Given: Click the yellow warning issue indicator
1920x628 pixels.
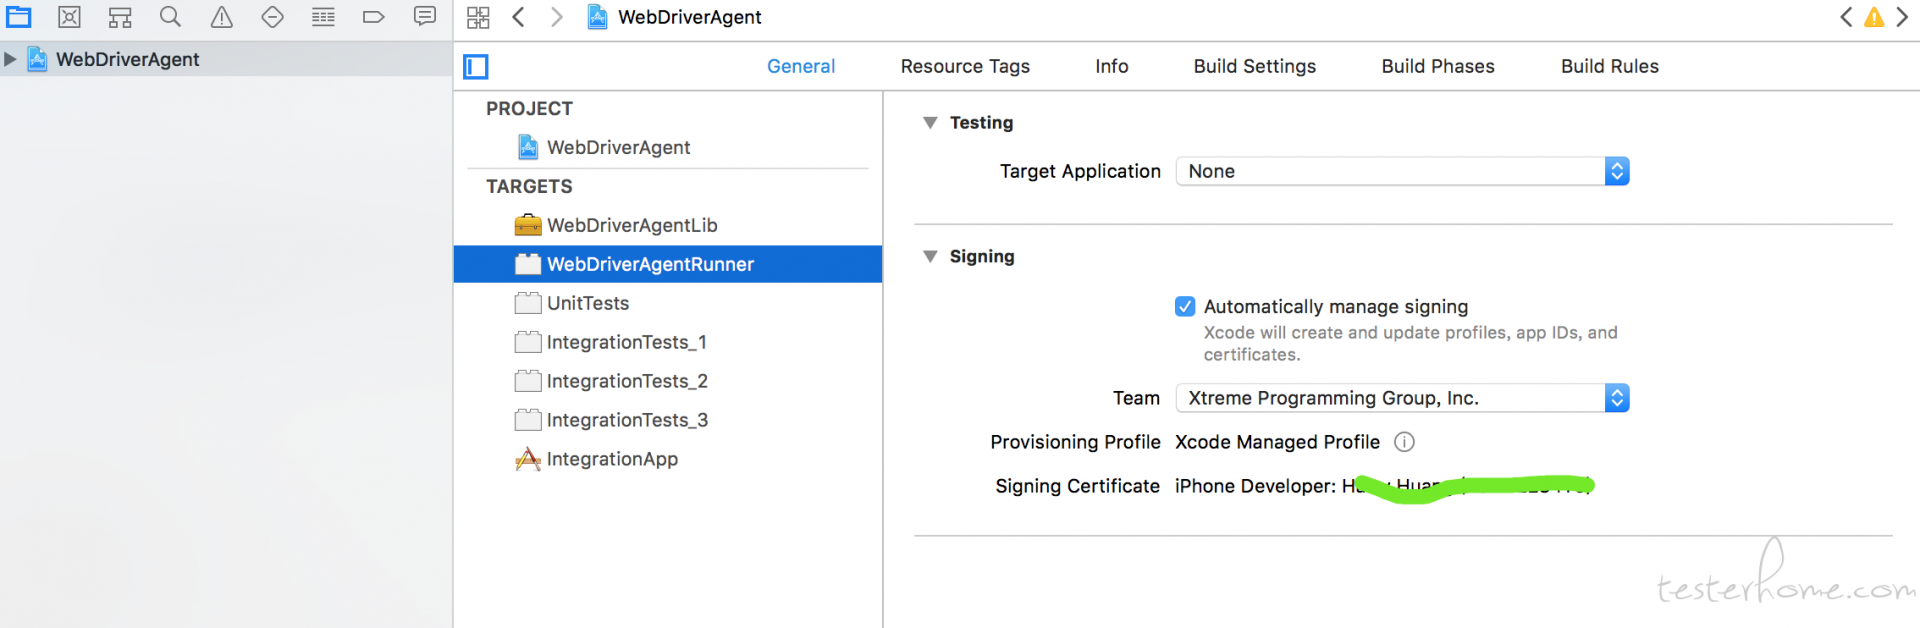Looking at the screenshot, I should 1874,17.
